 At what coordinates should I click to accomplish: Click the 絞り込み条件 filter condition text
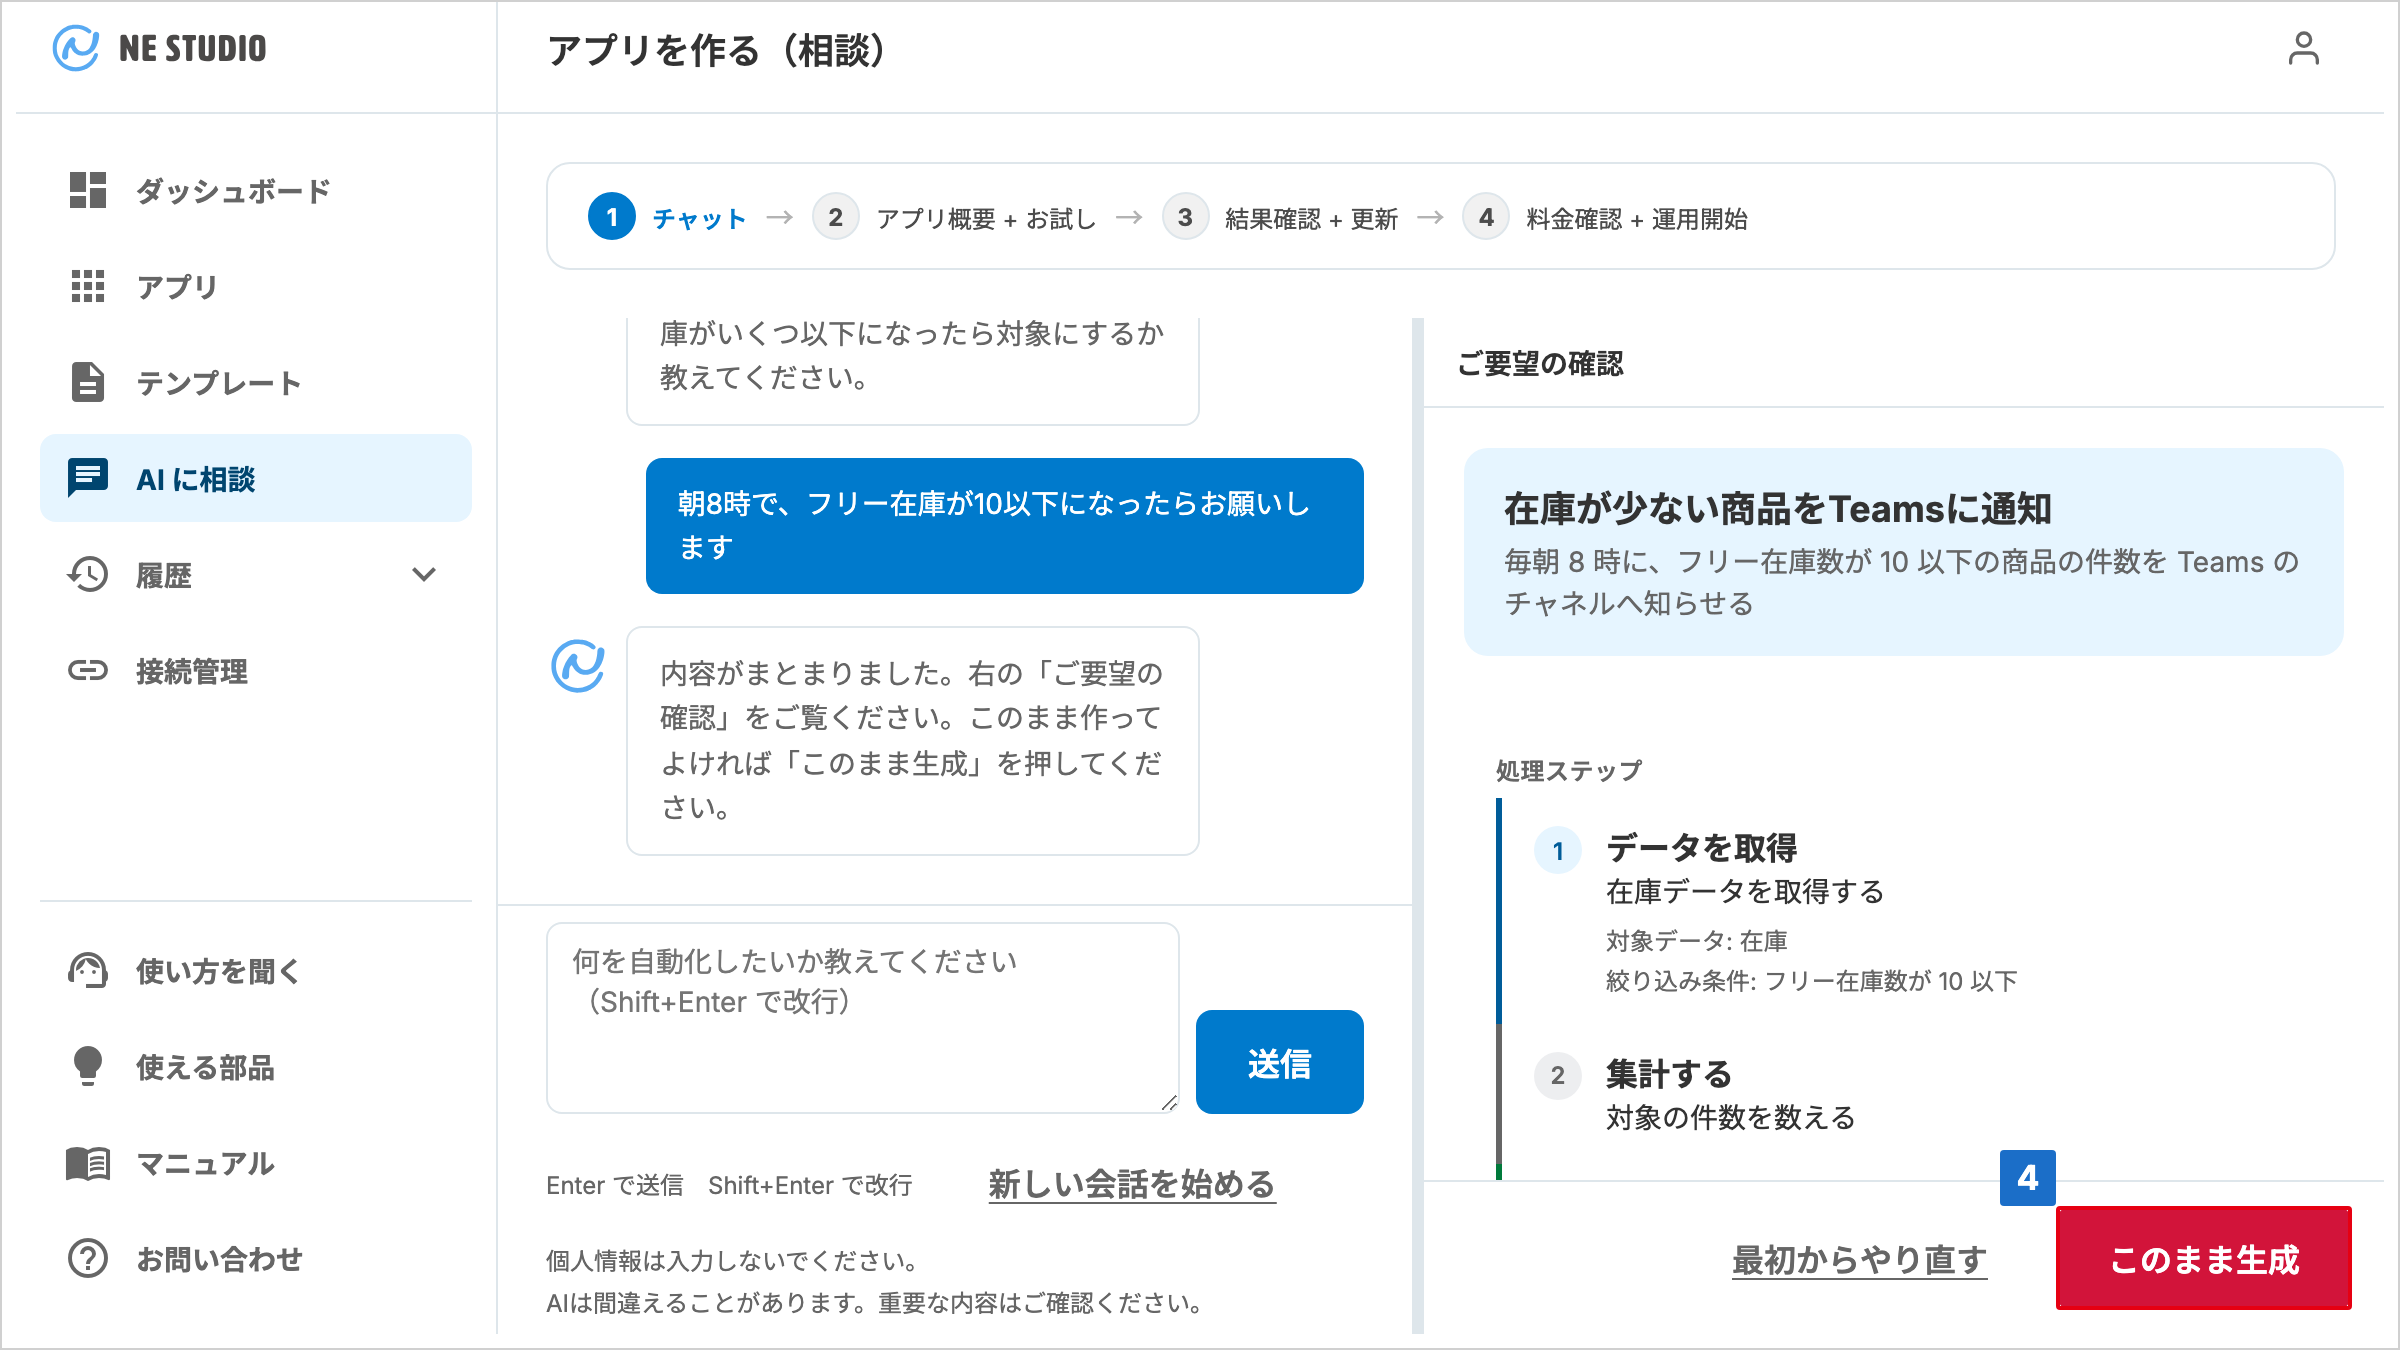(x=1811, y=981)
